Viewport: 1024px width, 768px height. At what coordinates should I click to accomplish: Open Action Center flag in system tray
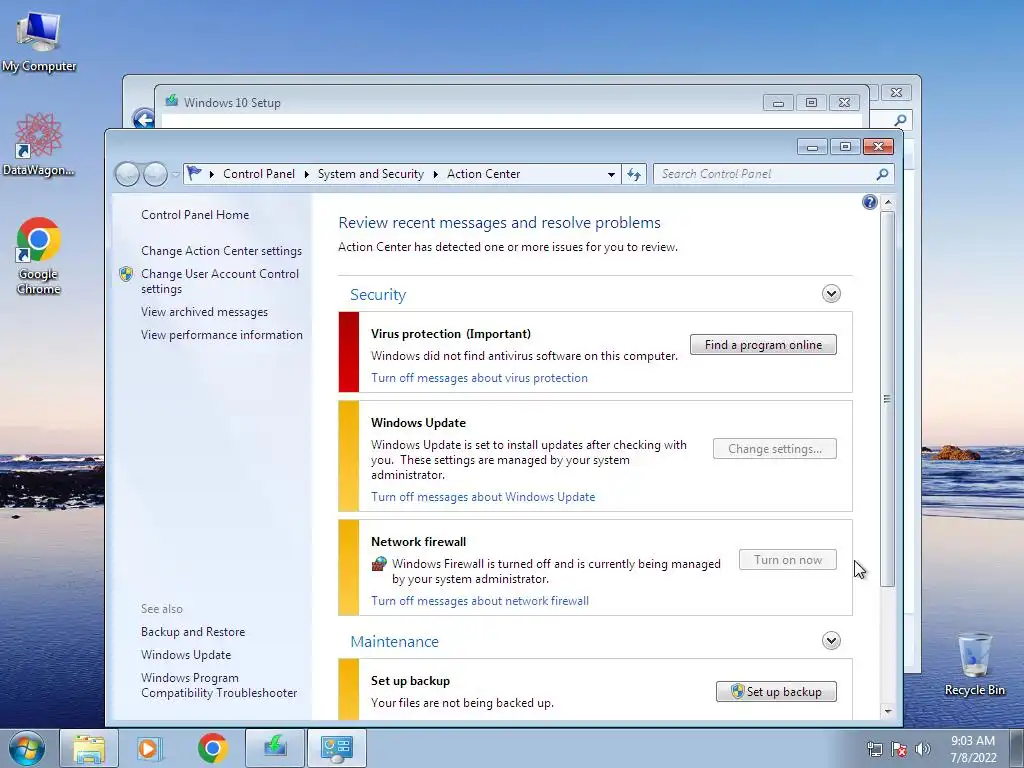tap(899, 749)
